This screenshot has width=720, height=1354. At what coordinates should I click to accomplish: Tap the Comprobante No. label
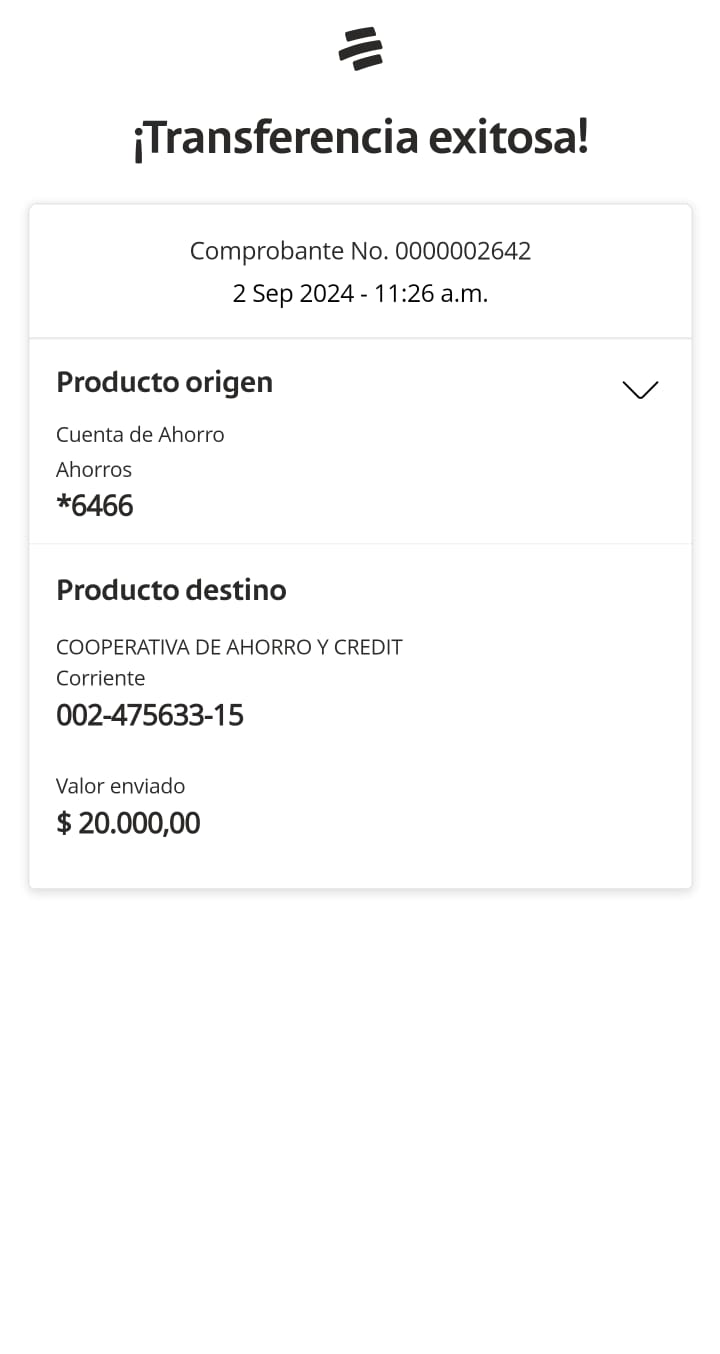289,251
